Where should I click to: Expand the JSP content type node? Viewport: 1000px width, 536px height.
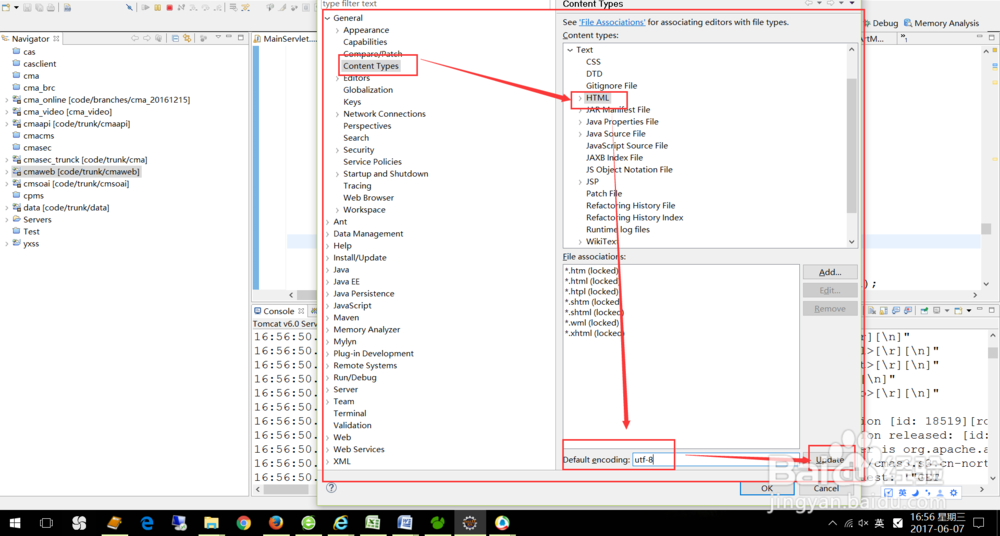coord(580,182)
